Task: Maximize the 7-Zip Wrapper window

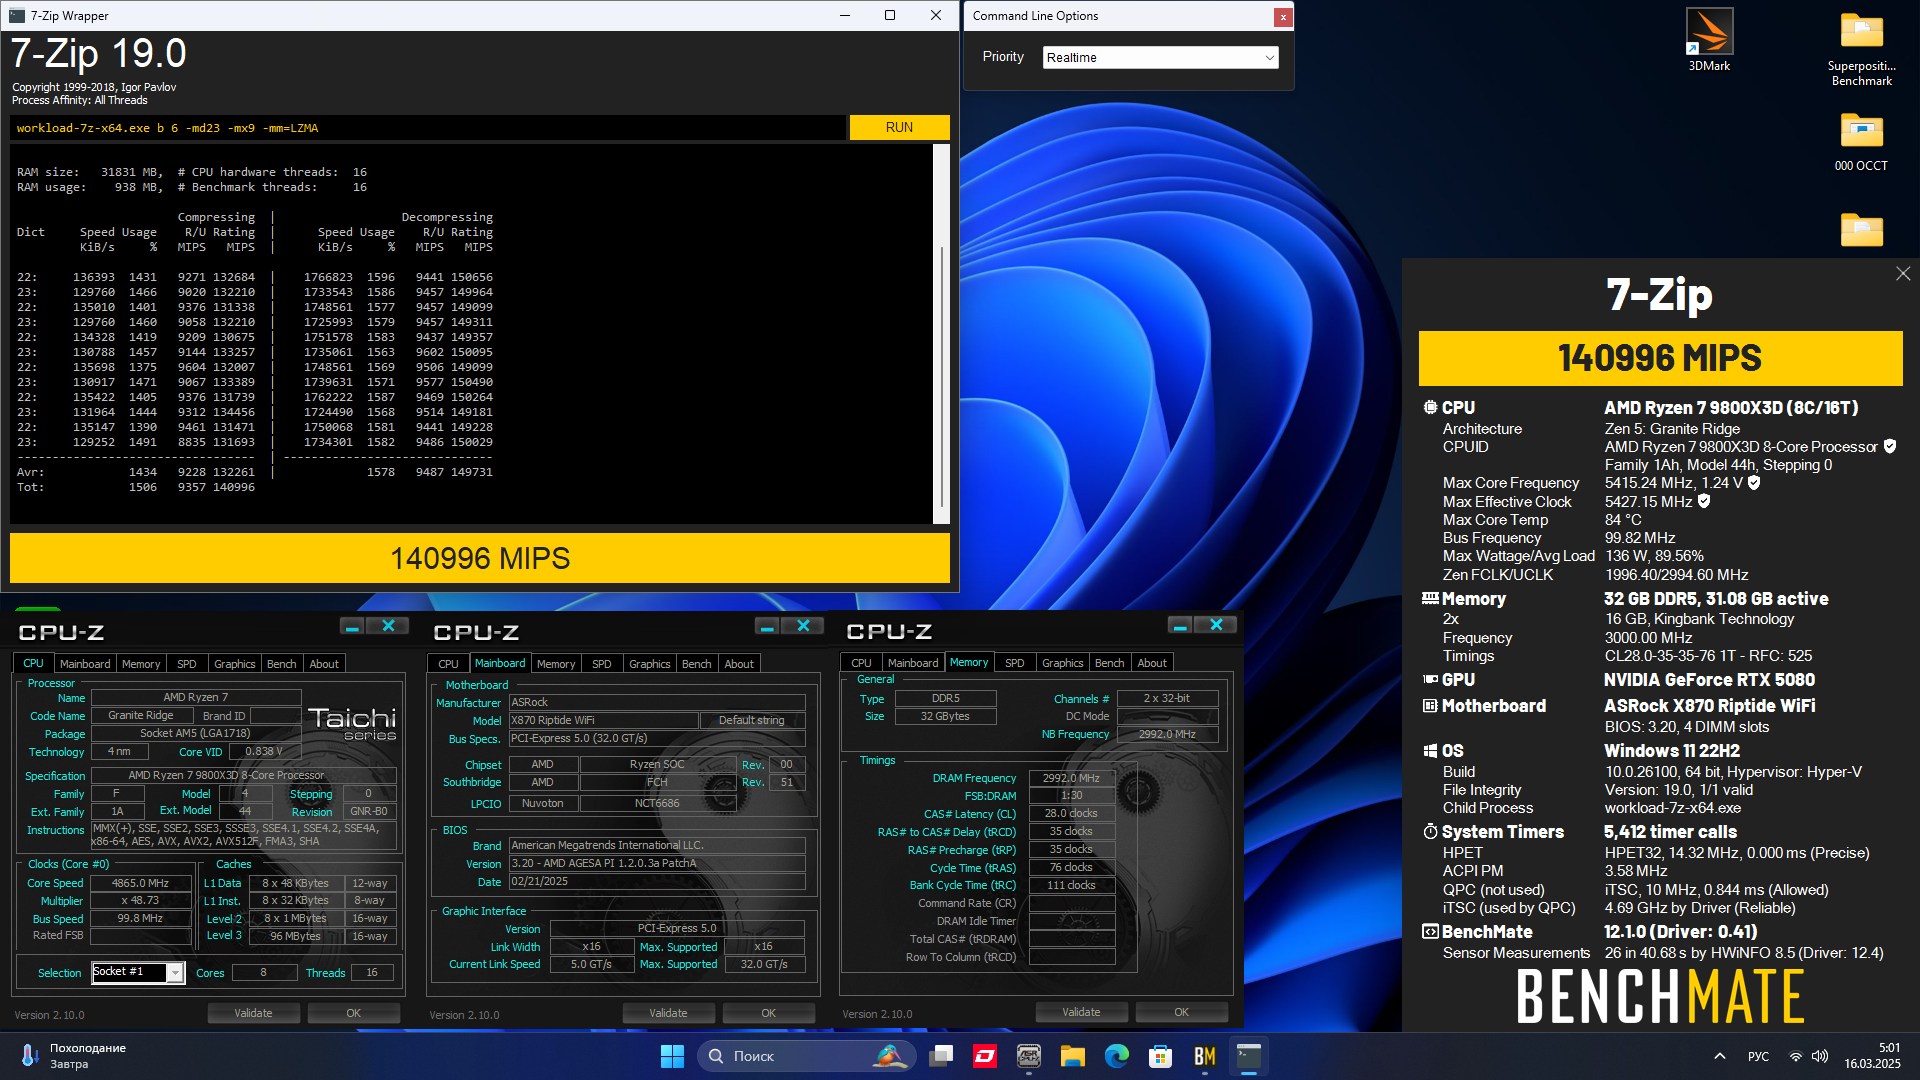Action: tap(890, 15)
